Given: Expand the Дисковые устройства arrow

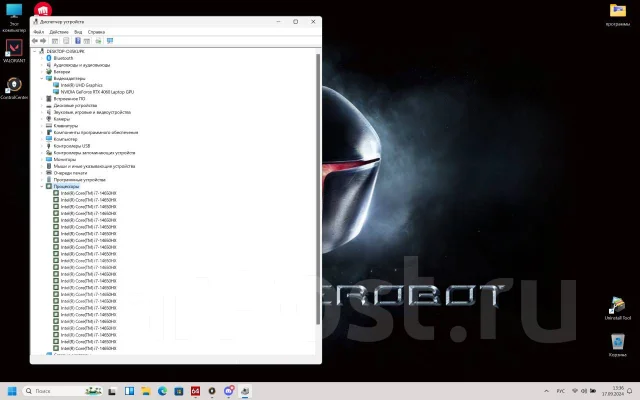Looking at the screenshot, I should 42,105.
